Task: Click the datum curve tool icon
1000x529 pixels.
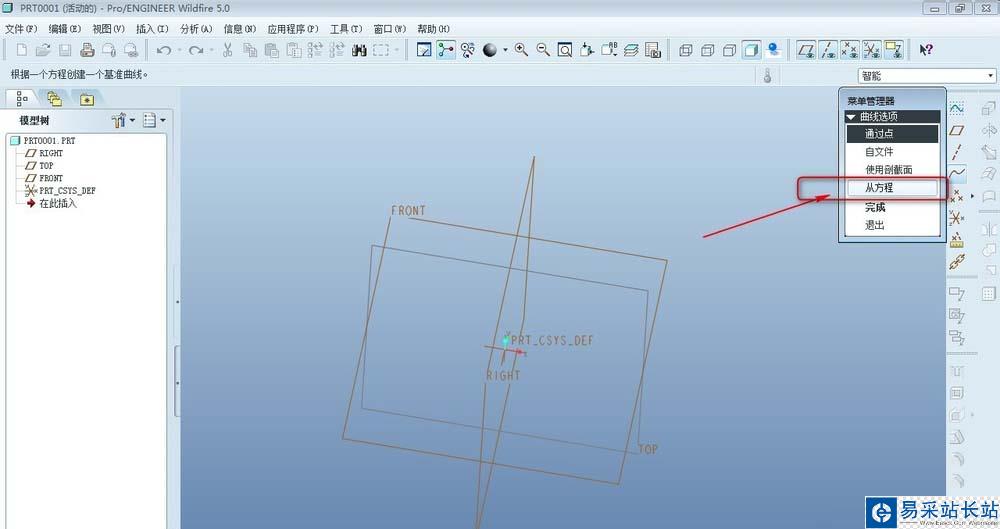Action: tap(957, 174)
